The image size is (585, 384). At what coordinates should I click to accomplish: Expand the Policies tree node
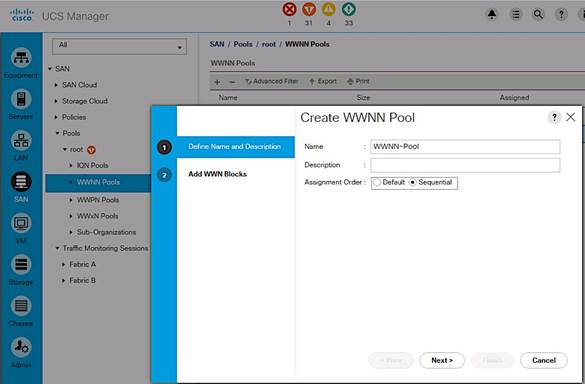point(56,117)
